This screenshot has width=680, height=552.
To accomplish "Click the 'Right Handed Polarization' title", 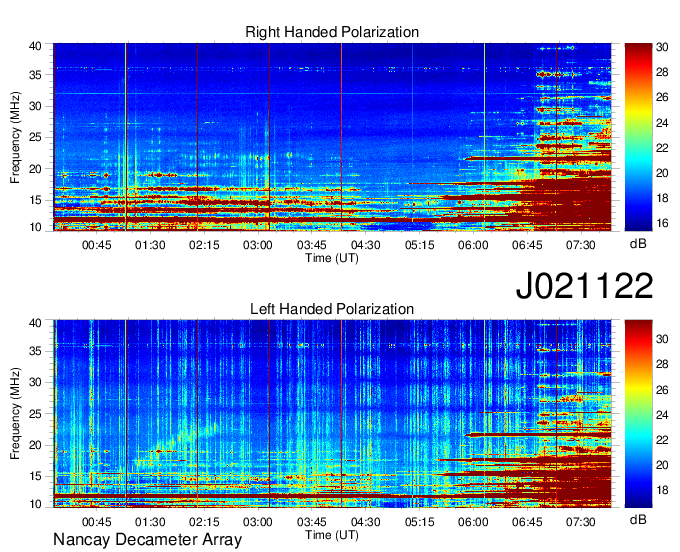I will click(x=332, y=32).
